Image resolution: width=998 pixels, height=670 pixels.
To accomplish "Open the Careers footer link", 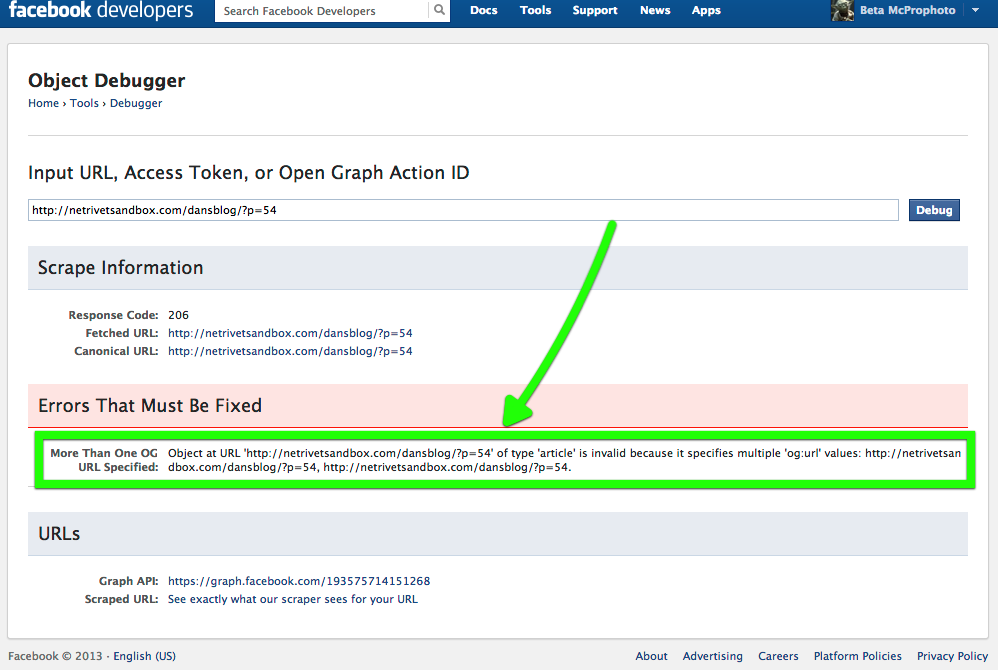I will pyautogui.click(x=778, y=656).
